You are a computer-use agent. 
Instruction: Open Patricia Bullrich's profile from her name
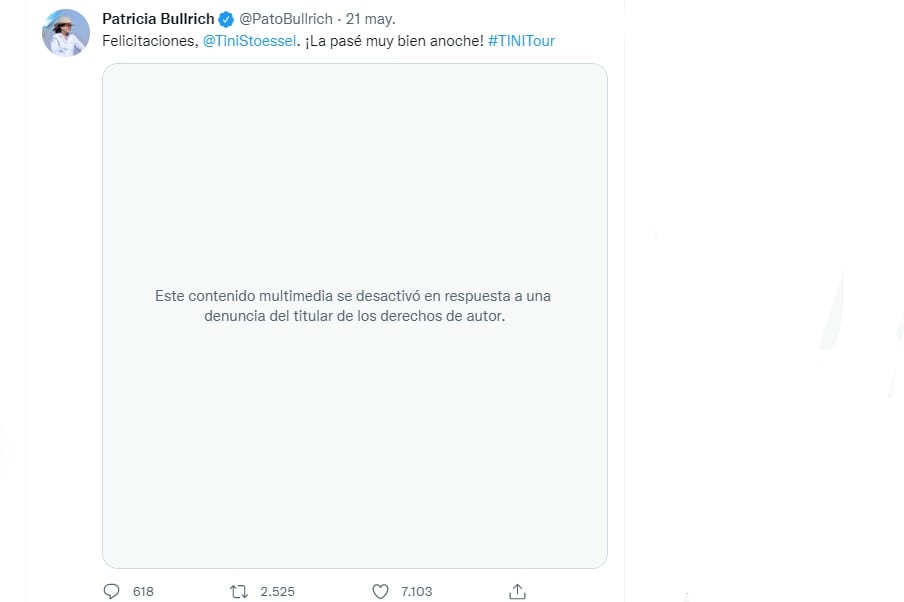point(157,18)
